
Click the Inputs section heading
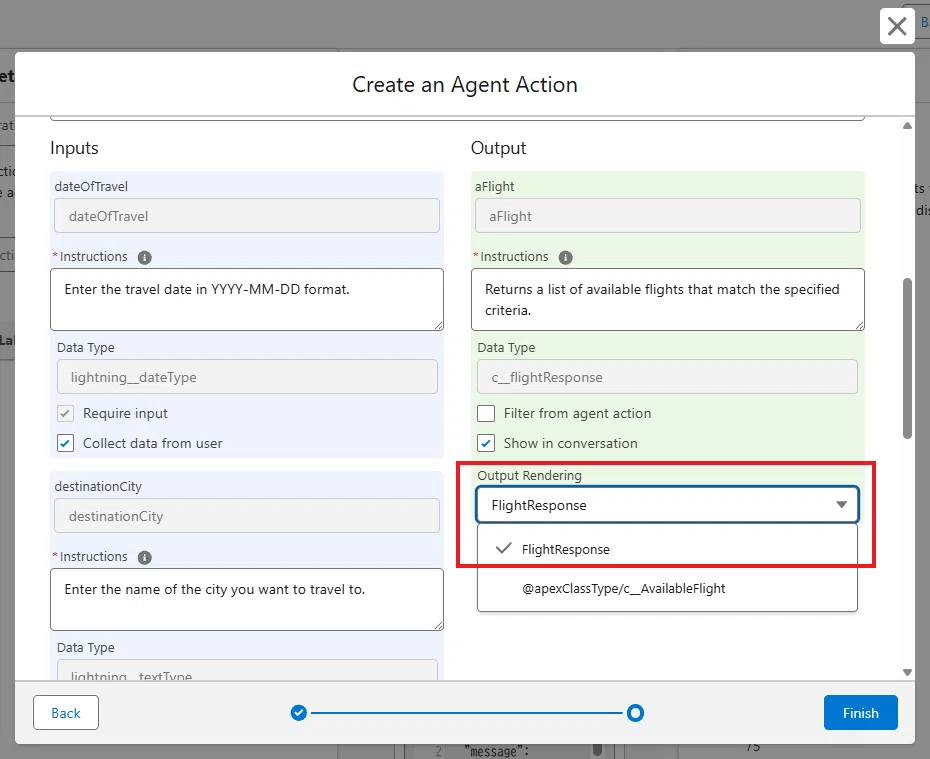[x=74, y=148]
